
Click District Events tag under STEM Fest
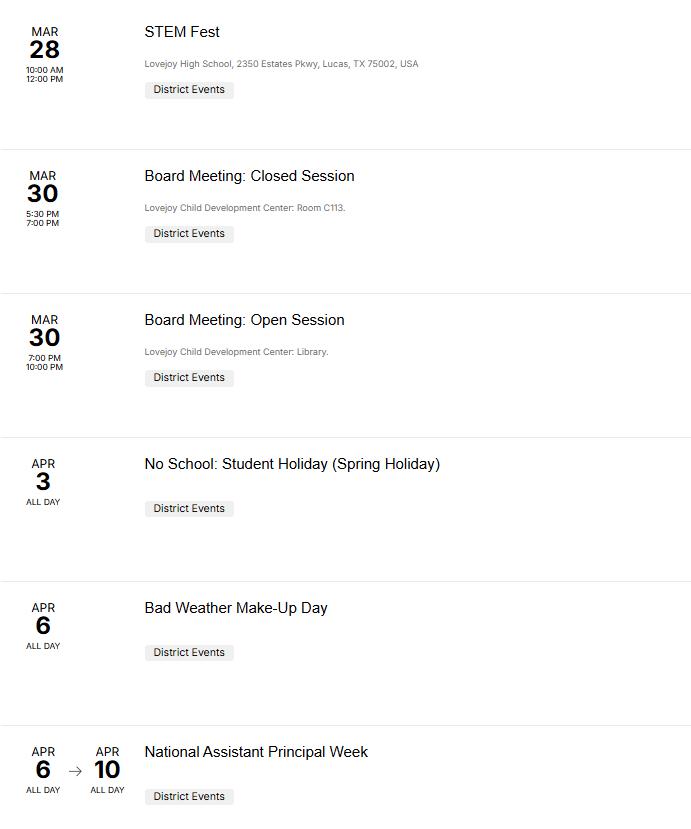pos(189,90)
